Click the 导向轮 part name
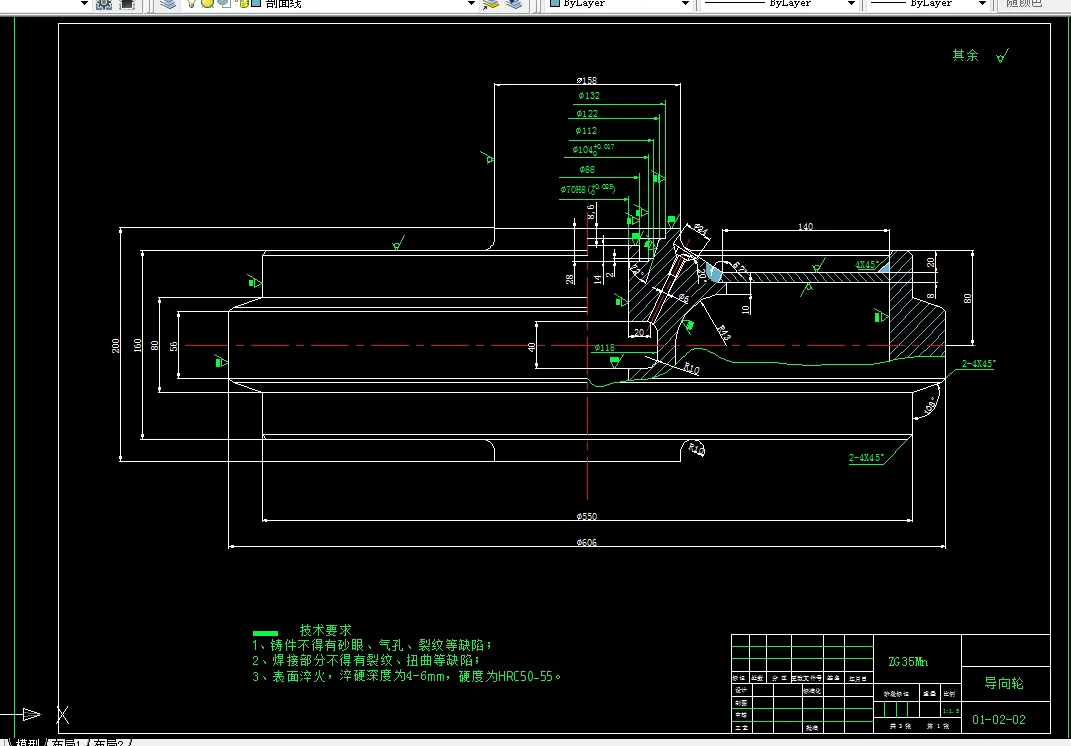The image size is (1071, 746). point(1004,683)
